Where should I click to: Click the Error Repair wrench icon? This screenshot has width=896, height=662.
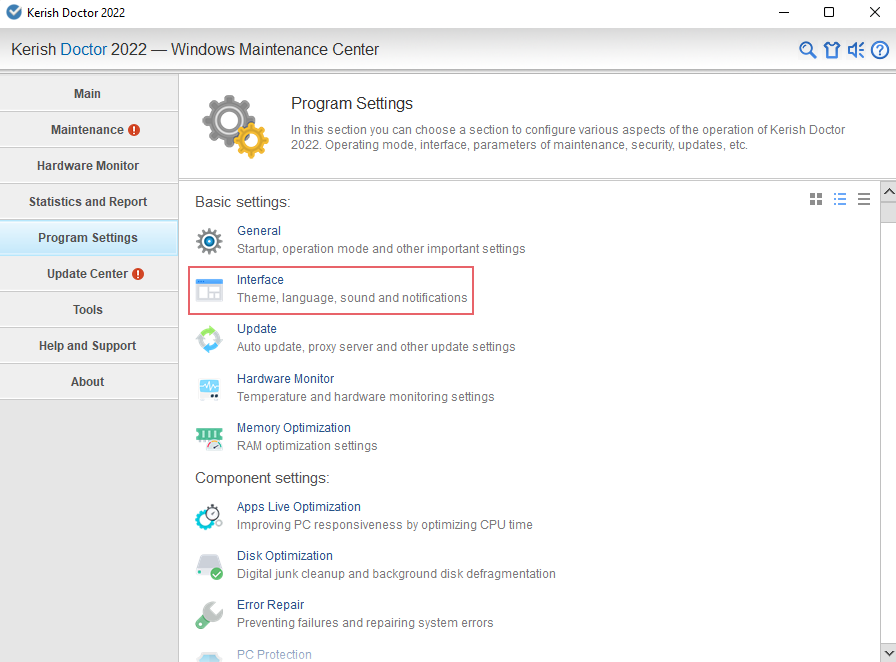pos(209,615)
